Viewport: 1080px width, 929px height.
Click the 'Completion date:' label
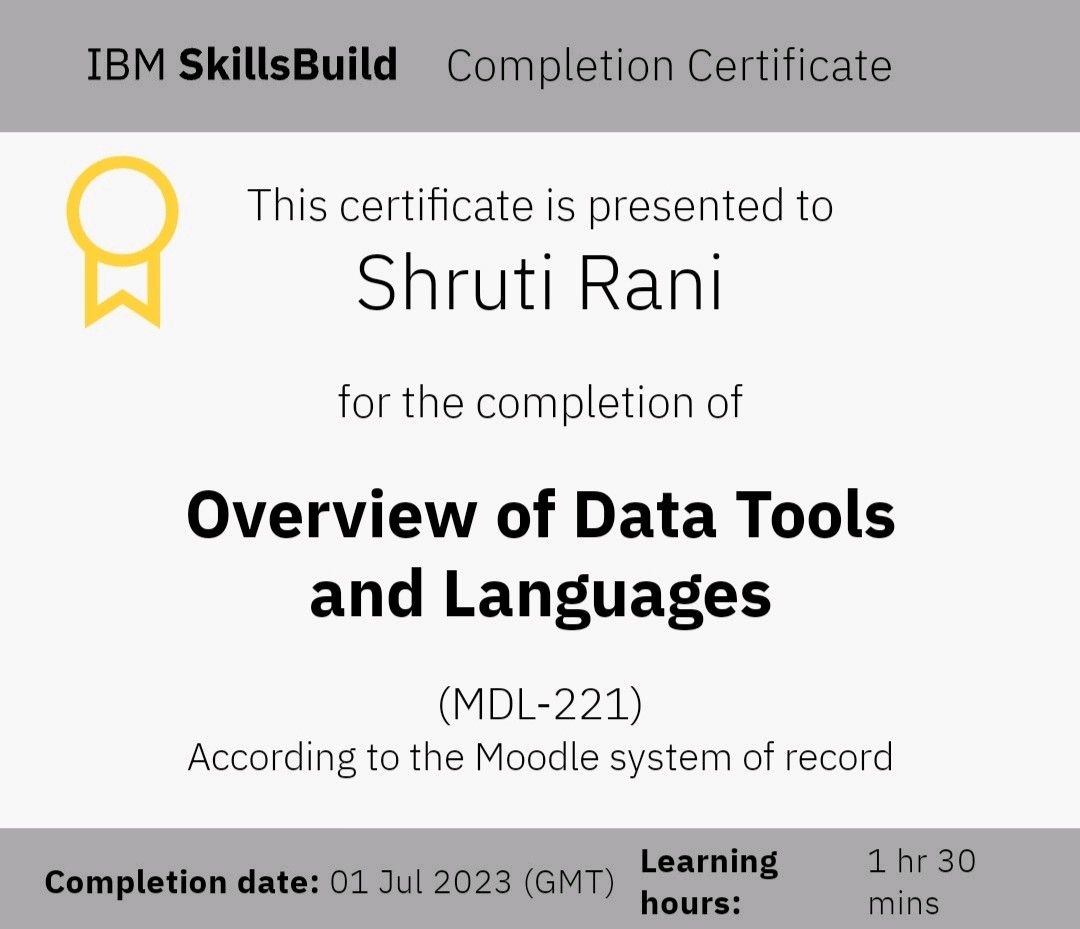coord(183,882)
